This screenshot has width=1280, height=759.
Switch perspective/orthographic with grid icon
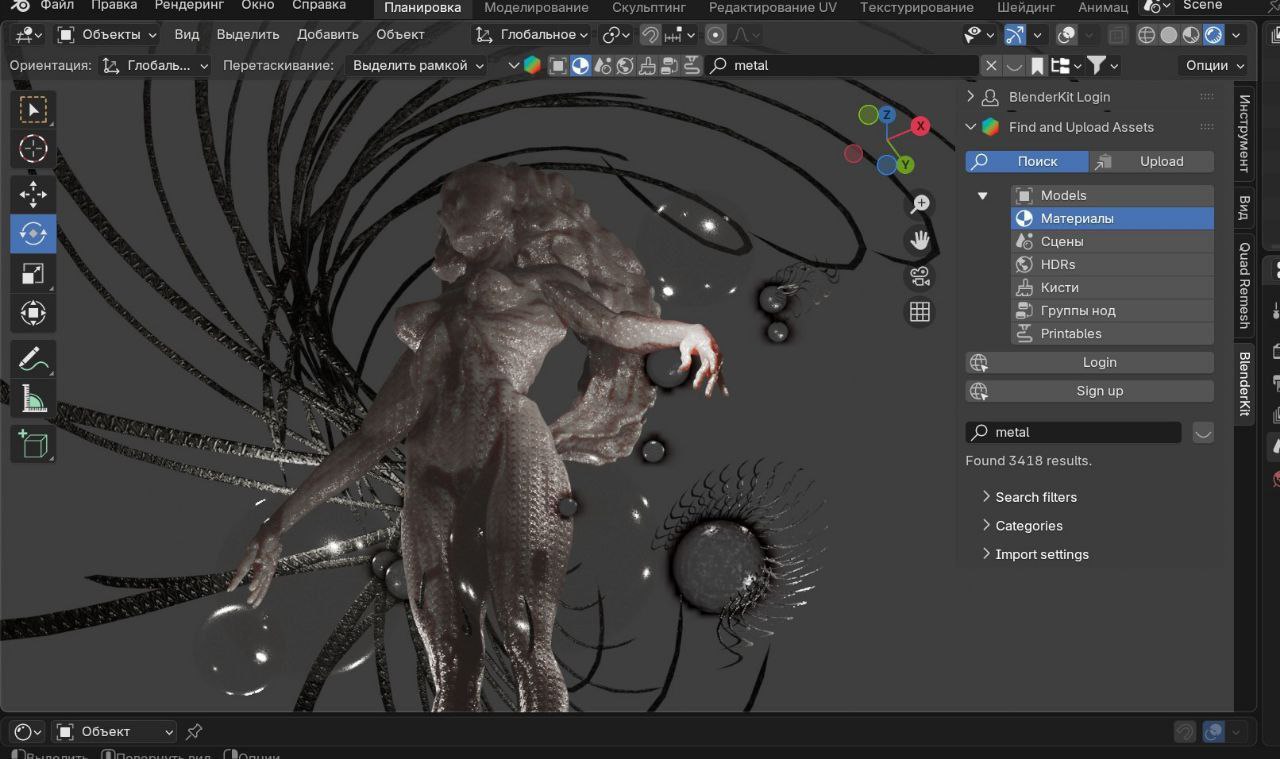(919, 312)
